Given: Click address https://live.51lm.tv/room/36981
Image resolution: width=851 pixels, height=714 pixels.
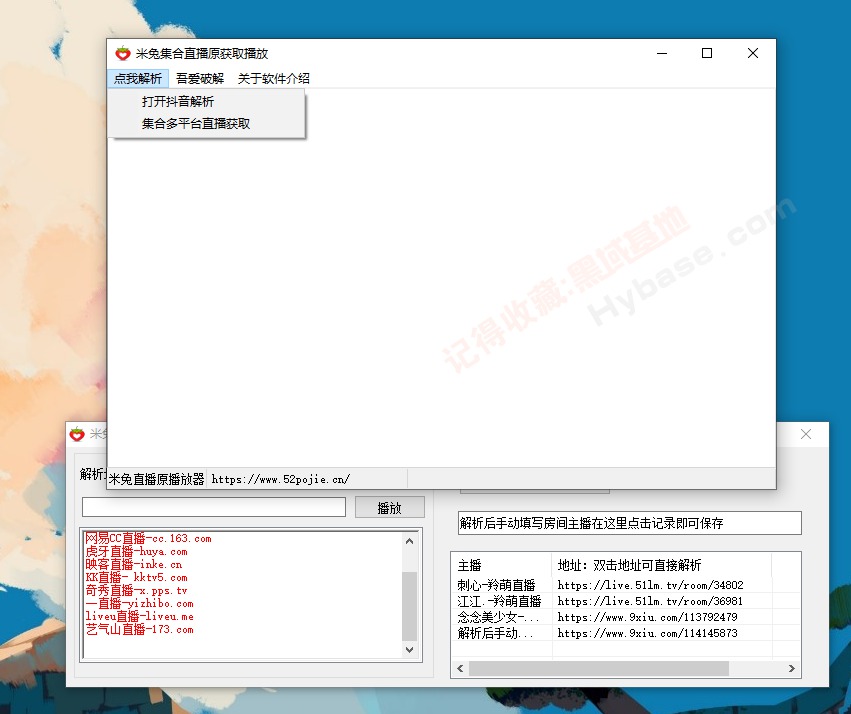Looking at the screenshot, I should coord(650,601).
